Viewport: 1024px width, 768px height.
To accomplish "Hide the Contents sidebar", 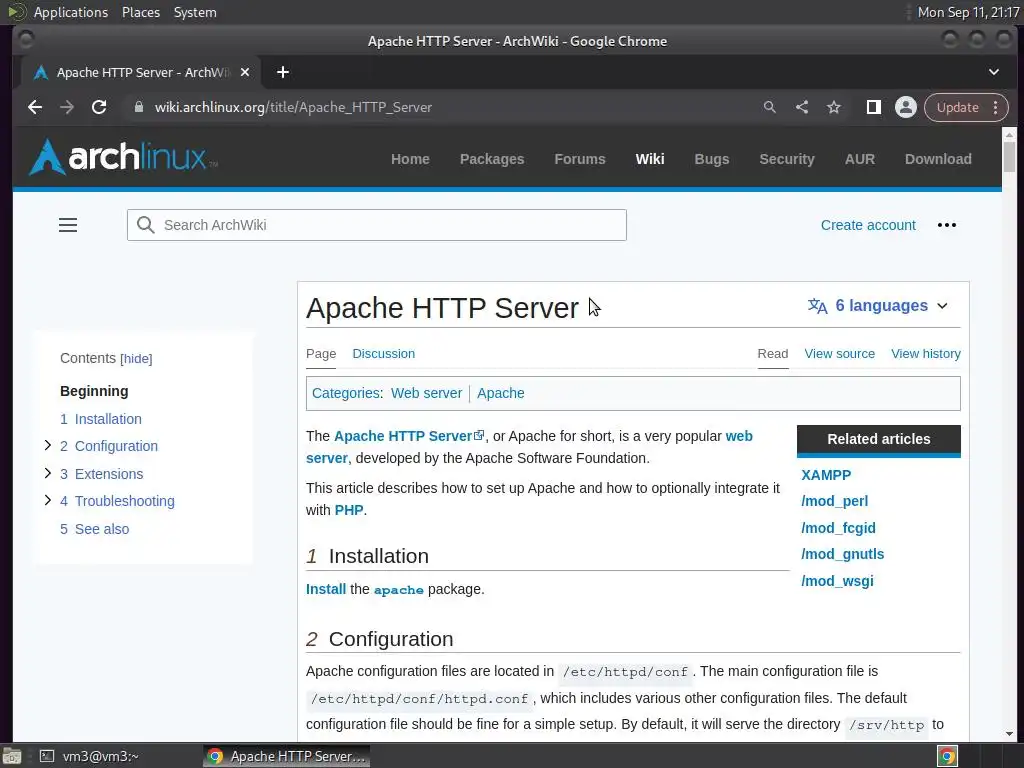I will (x=136, y=359).
